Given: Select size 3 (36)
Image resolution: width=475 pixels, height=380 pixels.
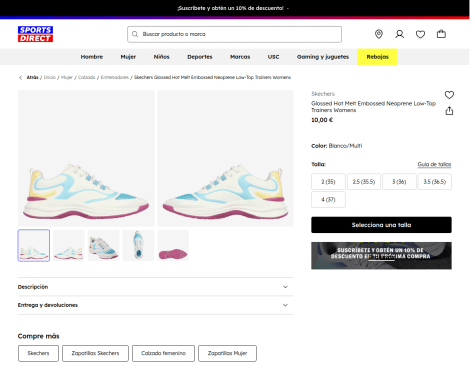Looking at the screenshot, I should [399, 182].
